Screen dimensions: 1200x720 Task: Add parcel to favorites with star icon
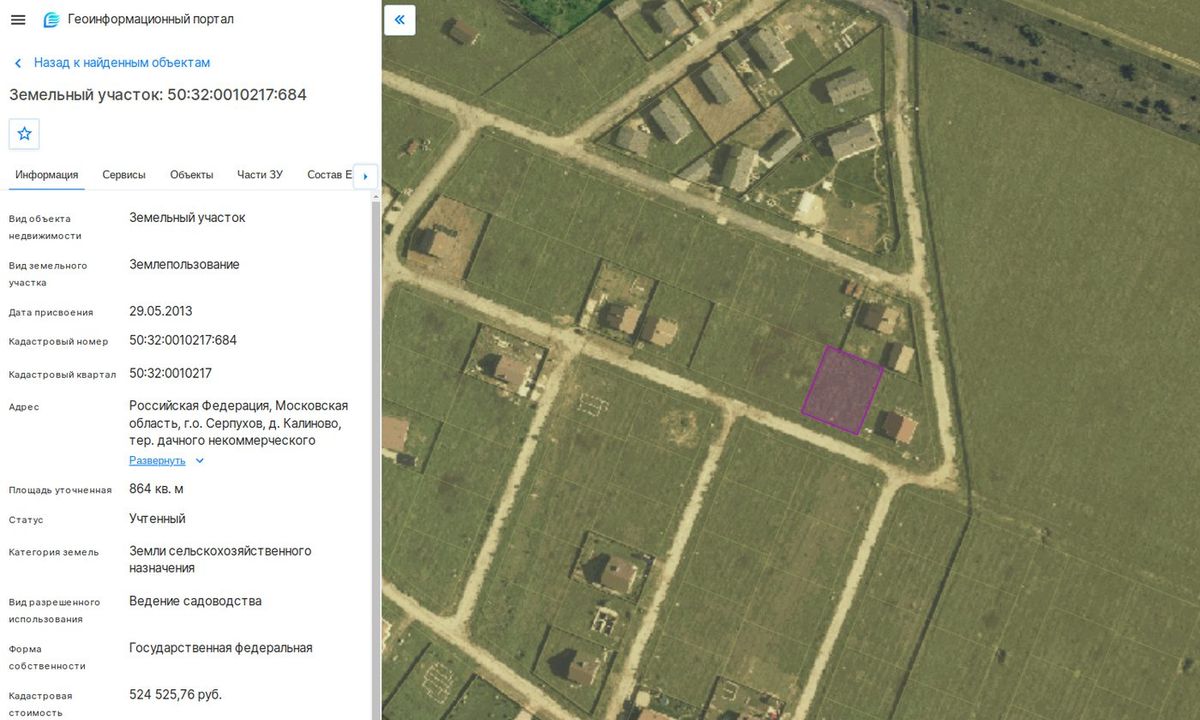click(x=24, y=133)
